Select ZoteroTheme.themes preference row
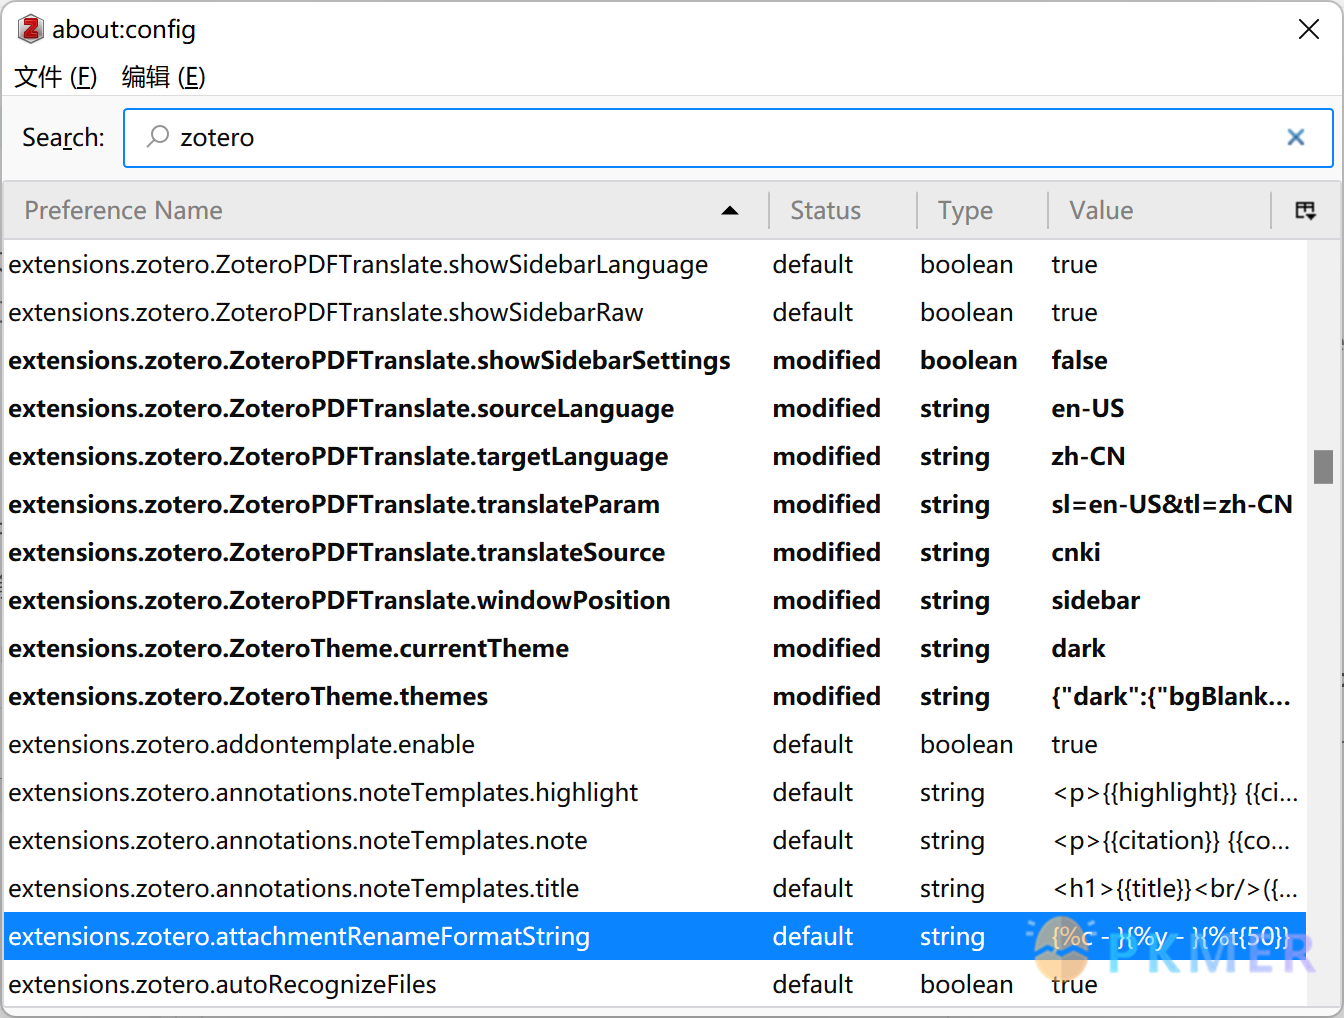Image resolution: width=1344 pixels, height=1018 pixels. [655, 696]
